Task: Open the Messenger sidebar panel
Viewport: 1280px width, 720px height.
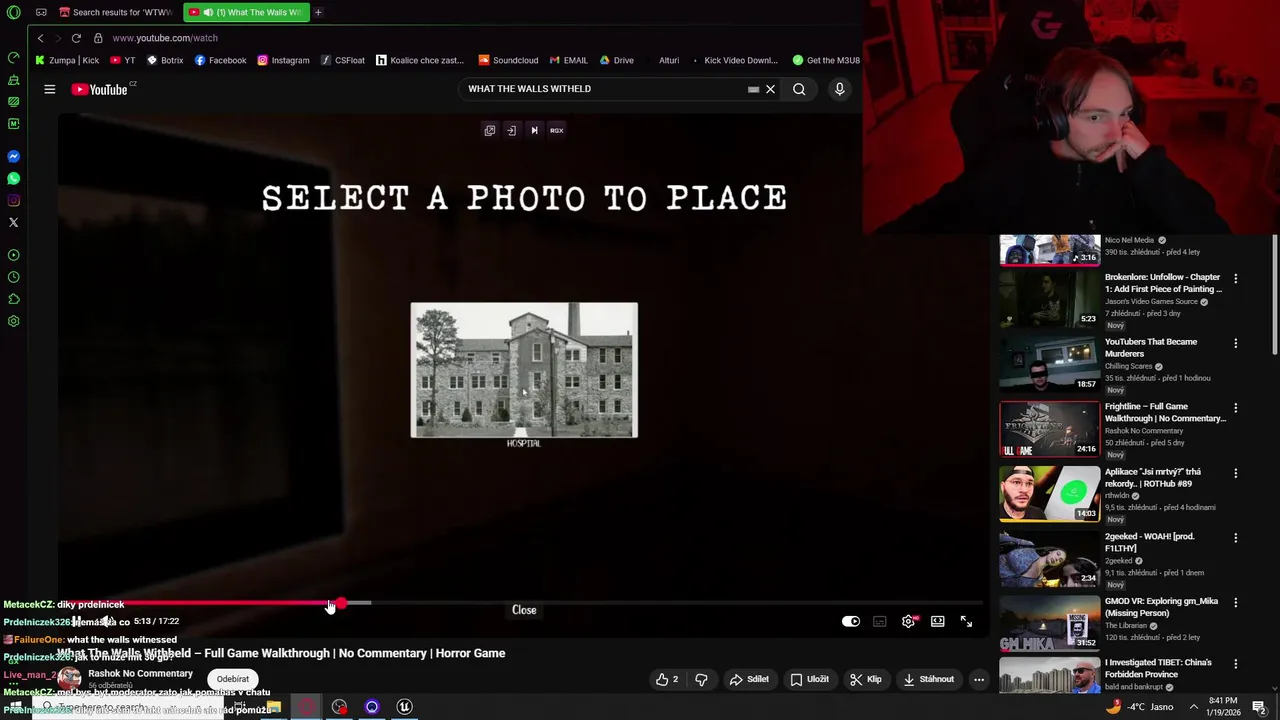Action: click(14, 156)
